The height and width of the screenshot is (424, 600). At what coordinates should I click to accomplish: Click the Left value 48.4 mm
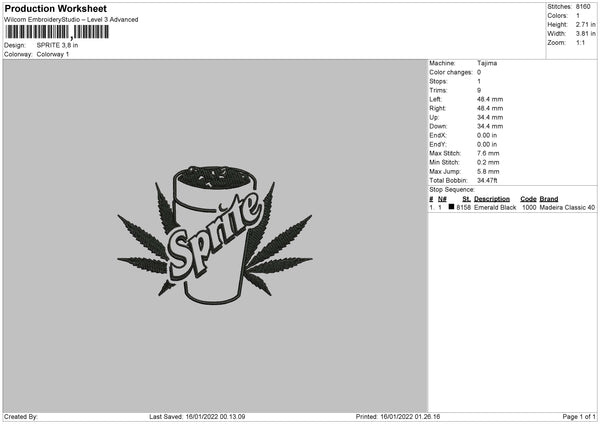(490, 99)
